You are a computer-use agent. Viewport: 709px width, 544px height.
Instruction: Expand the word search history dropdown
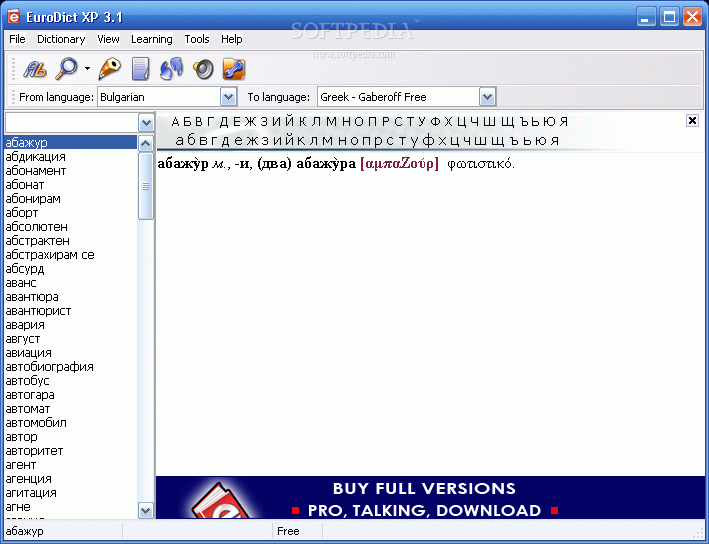(146, 123)
